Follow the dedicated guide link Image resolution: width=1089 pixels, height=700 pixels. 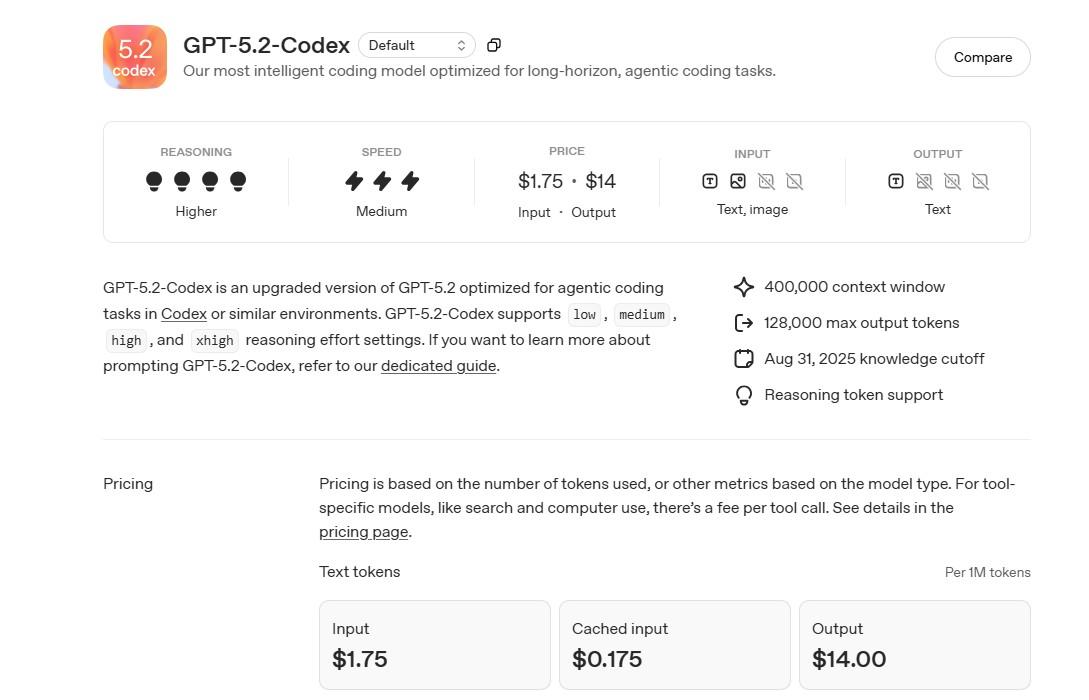pyautogui.click(x=438, y=366)
